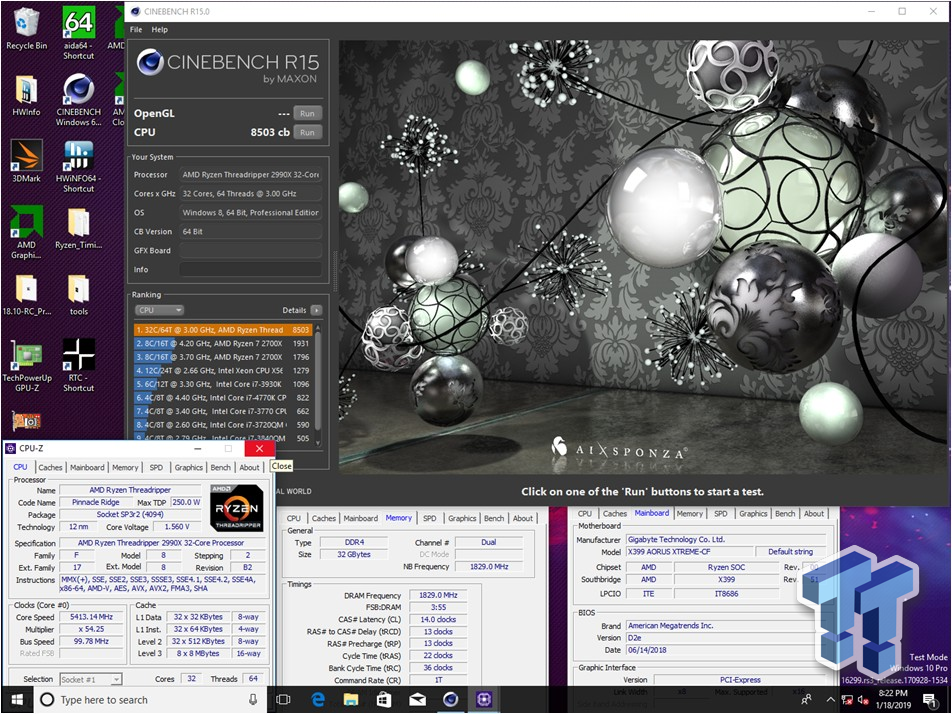
Task: Open CPU tab in the CPU-Z Memory window
Action: click(294, 518)
